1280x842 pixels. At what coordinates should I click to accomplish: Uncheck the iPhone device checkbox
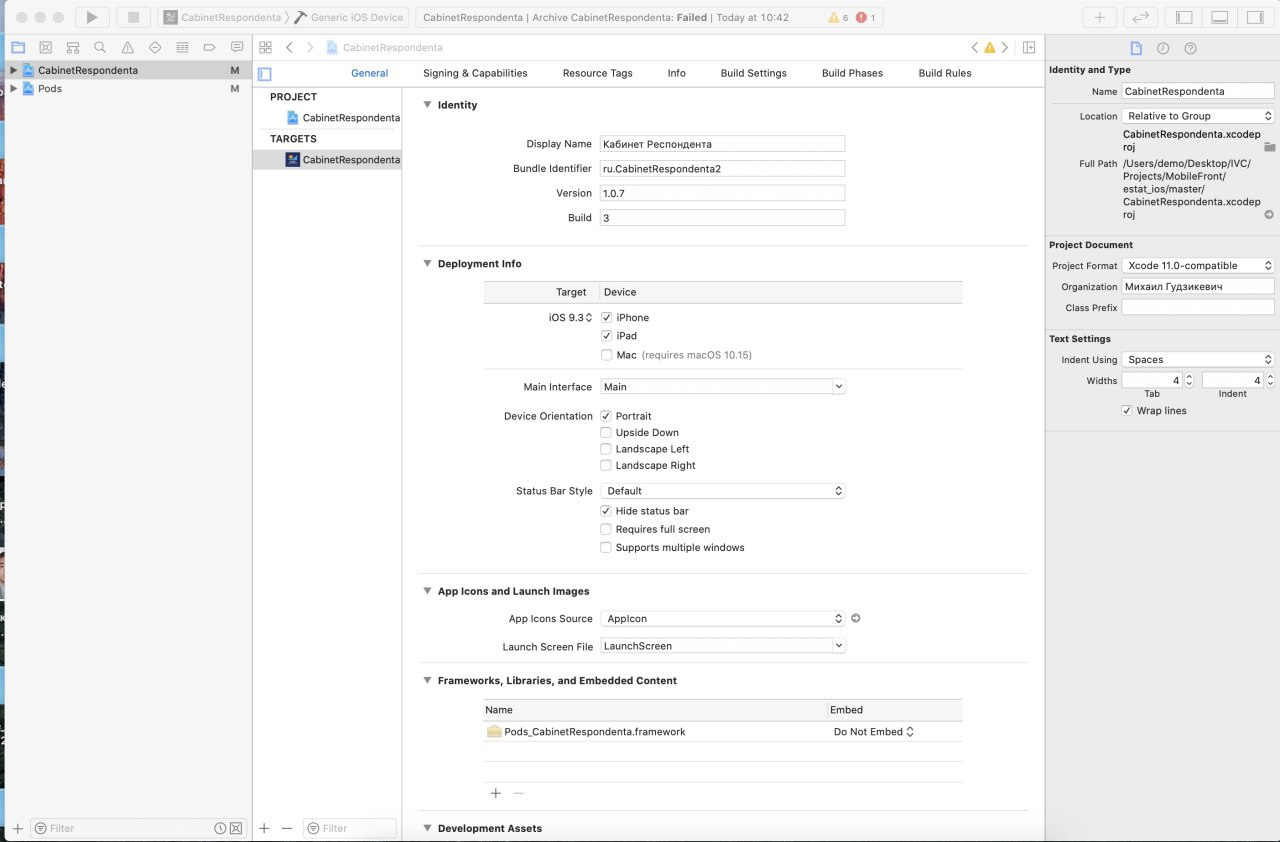point(606,317)
